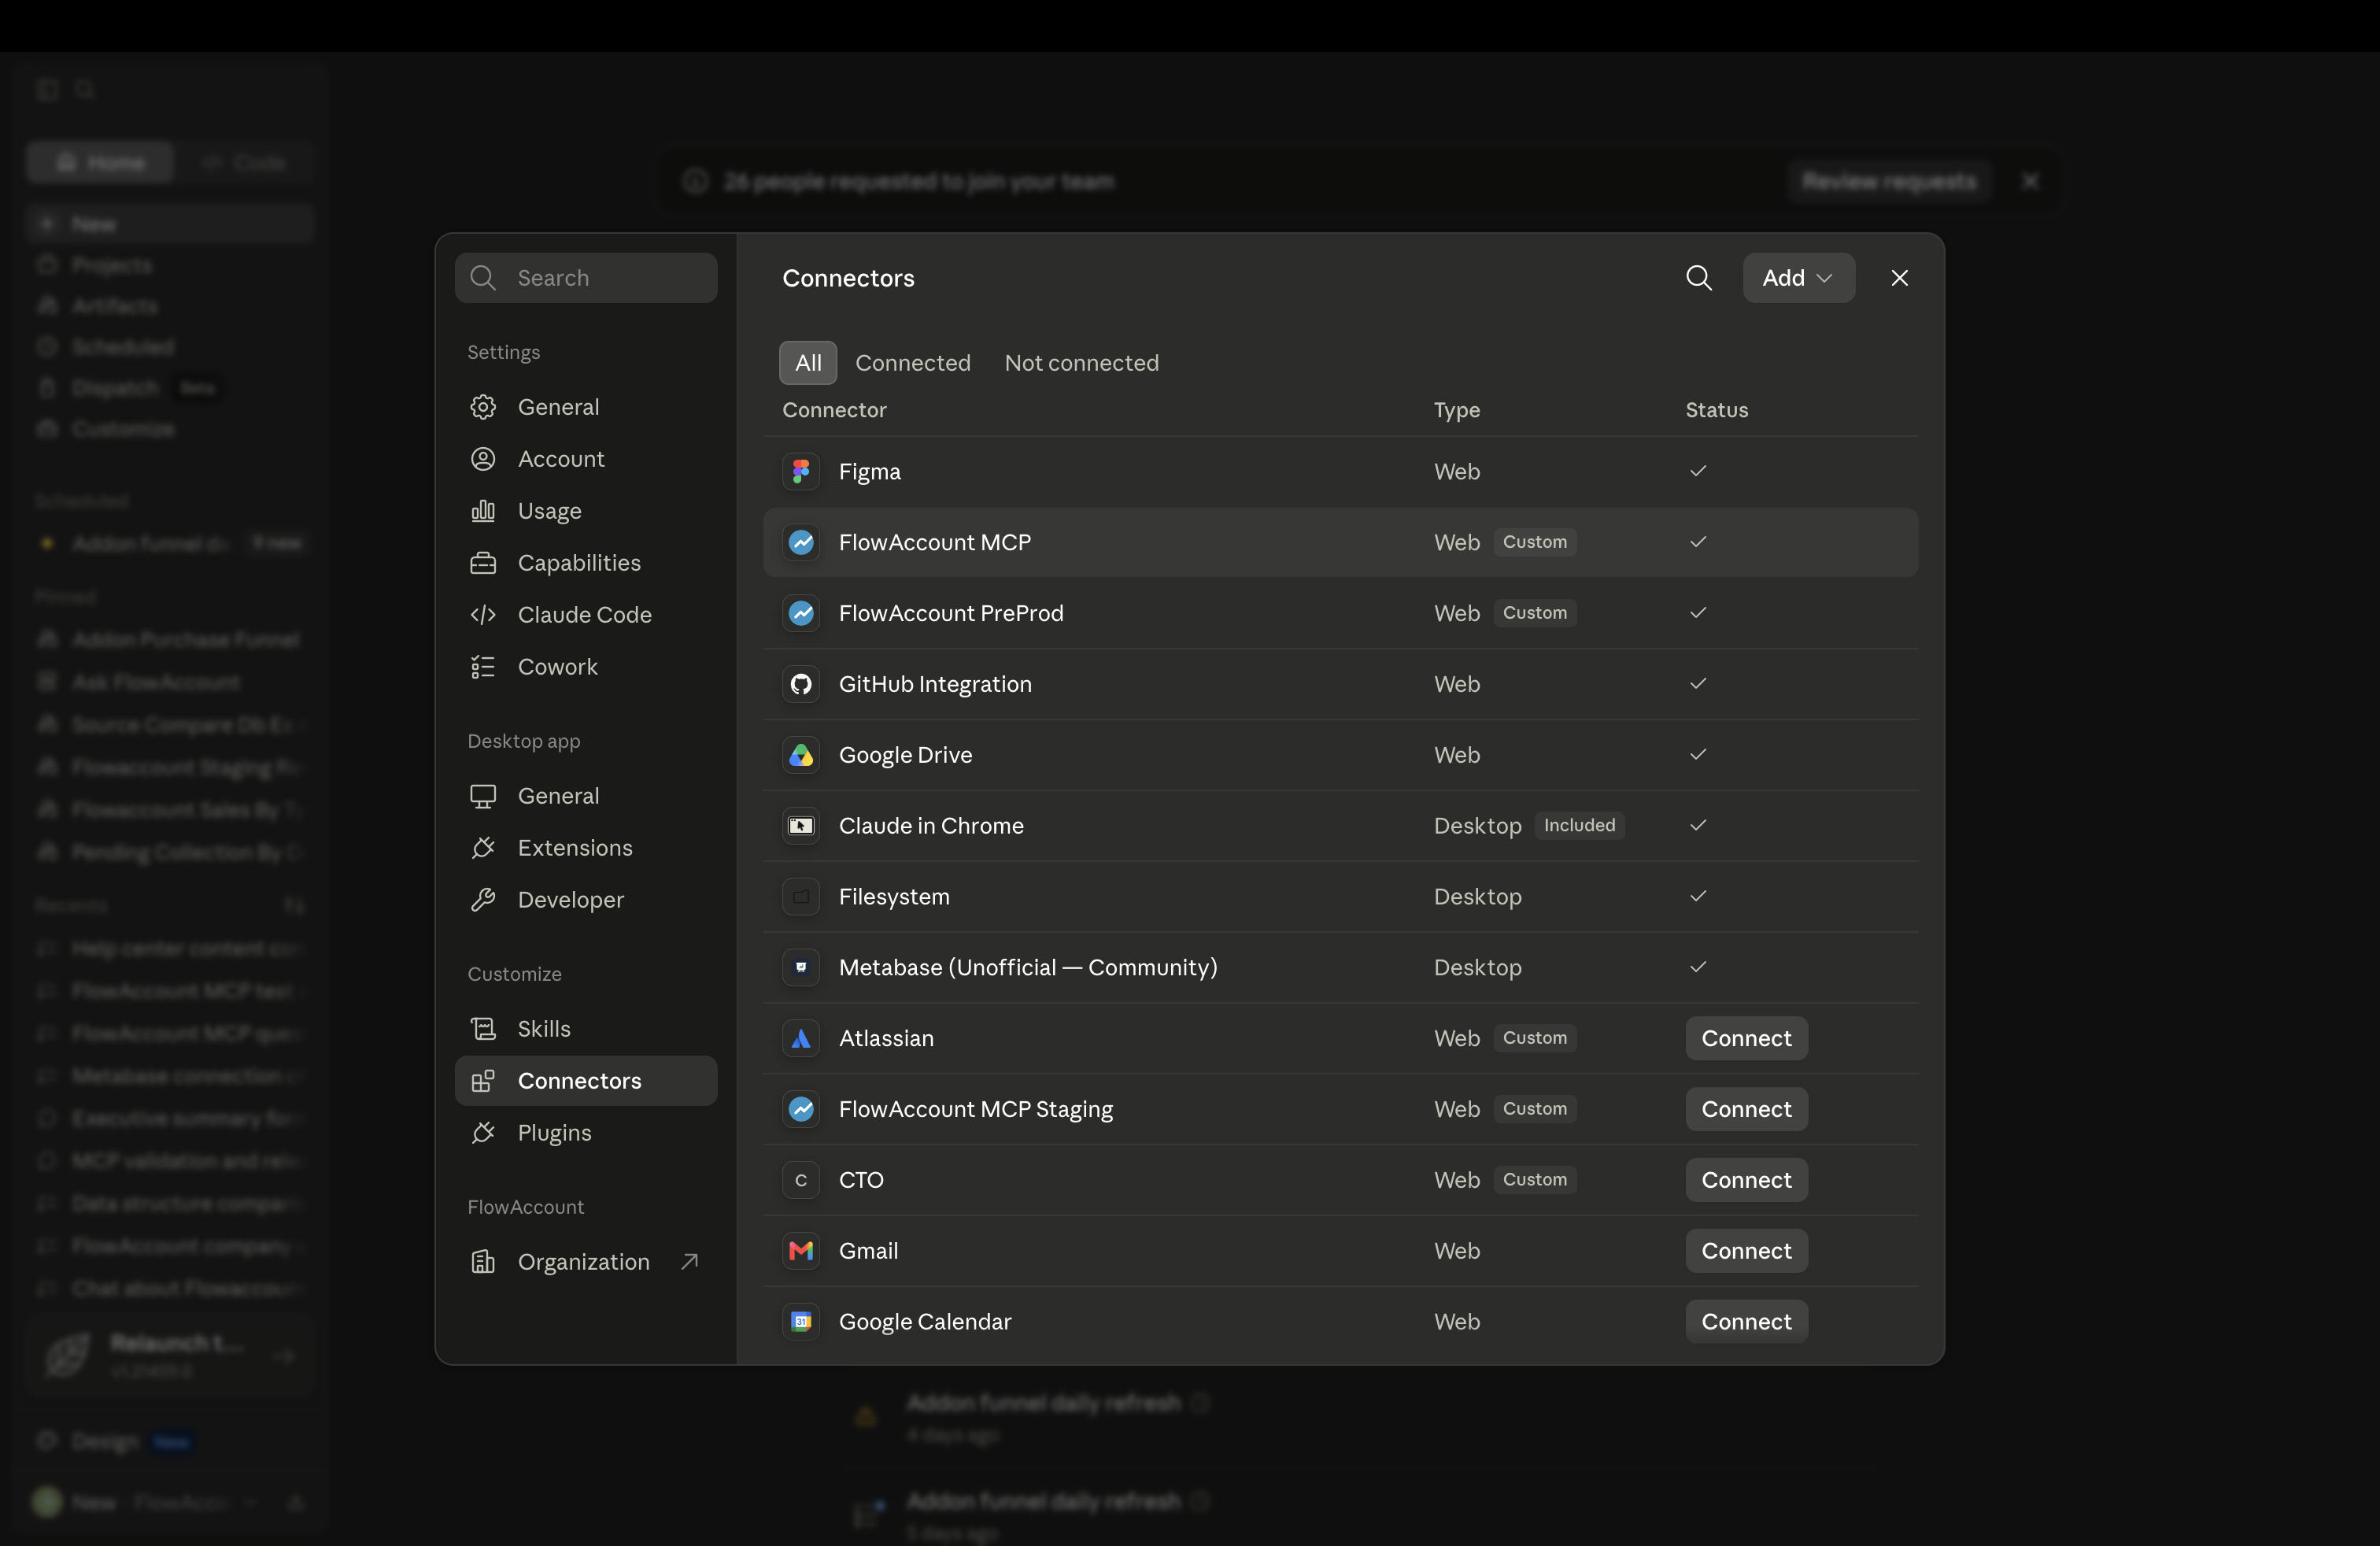Connect the FlowAccount MCP Staging connector

point(1746,1109)
